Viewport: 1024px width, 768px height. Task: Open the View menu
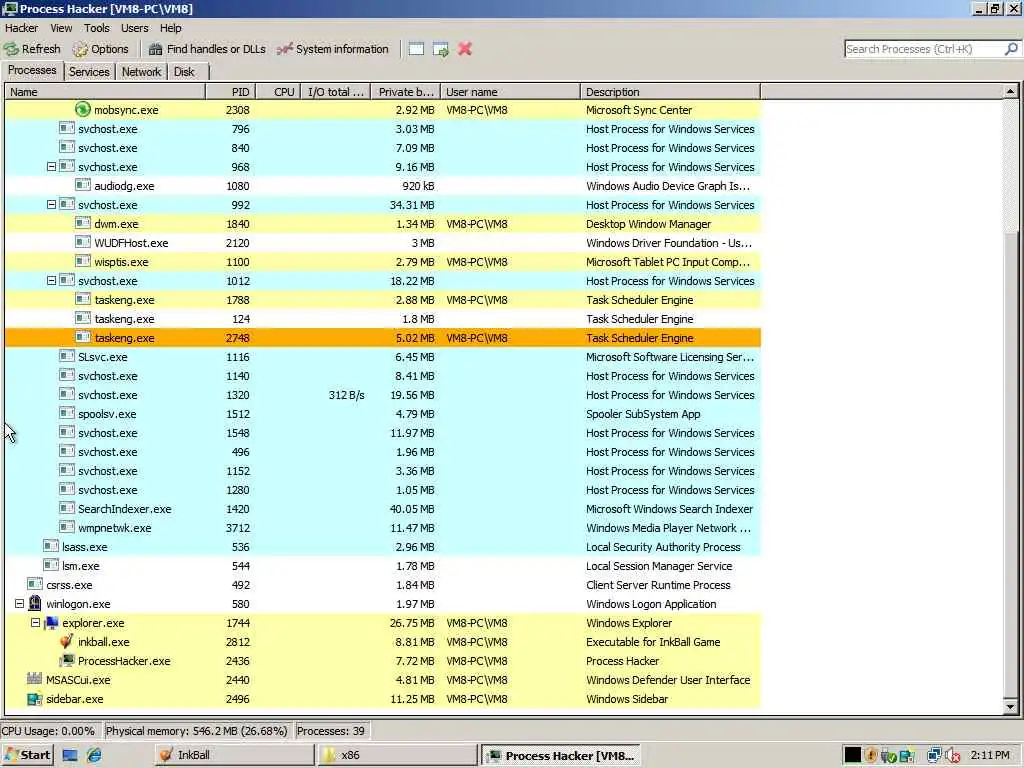[61, 28]
